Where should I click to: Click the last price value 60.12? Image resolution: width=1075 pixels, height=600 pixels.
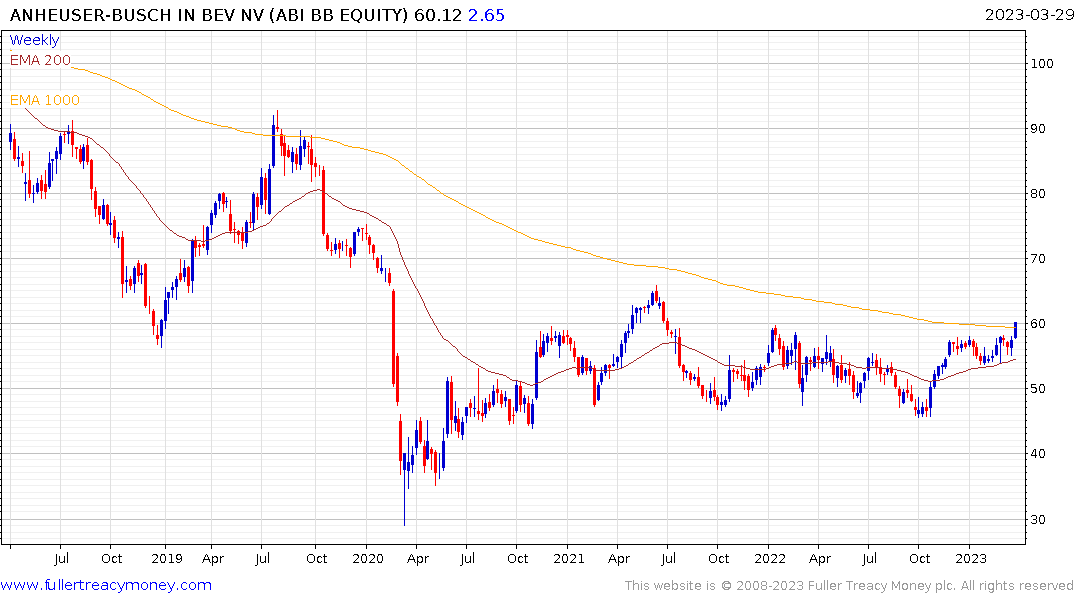[438, 15]
